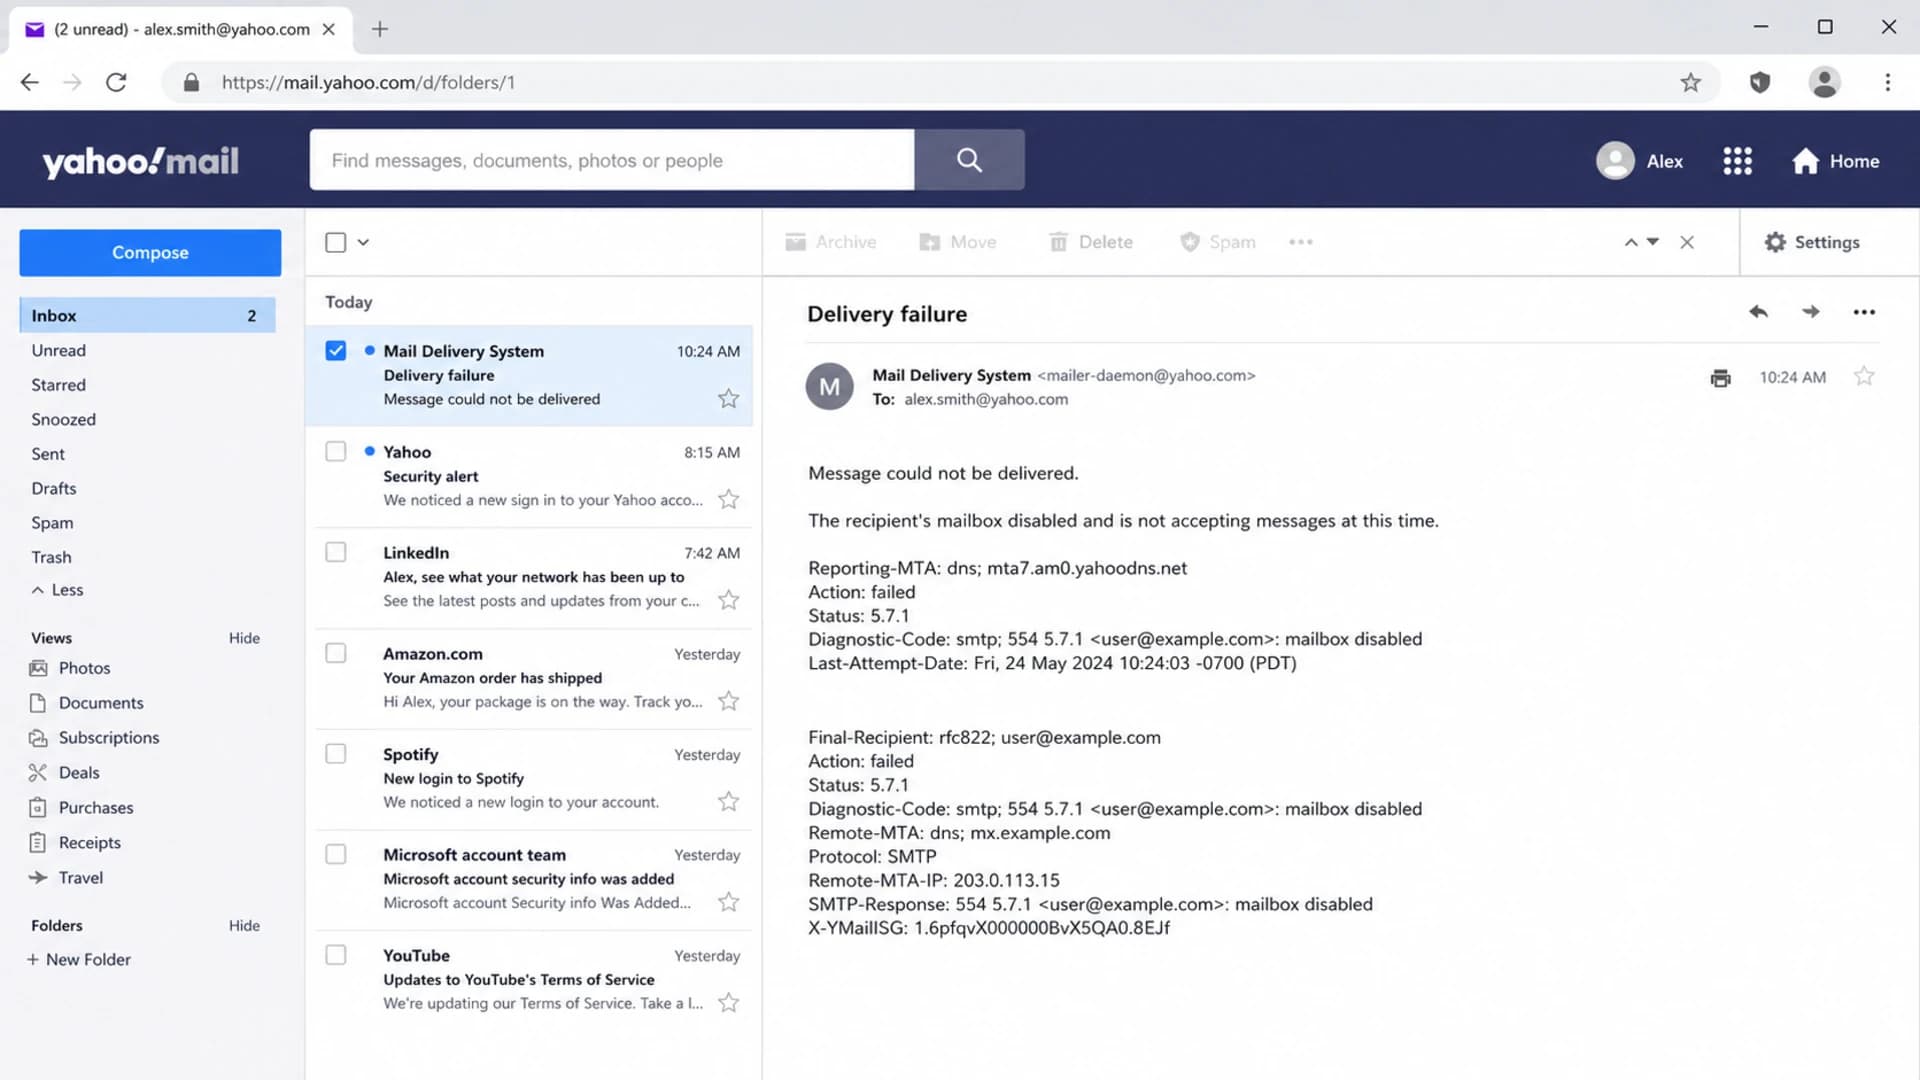Star the open message in reading pane

(1864, 376)
